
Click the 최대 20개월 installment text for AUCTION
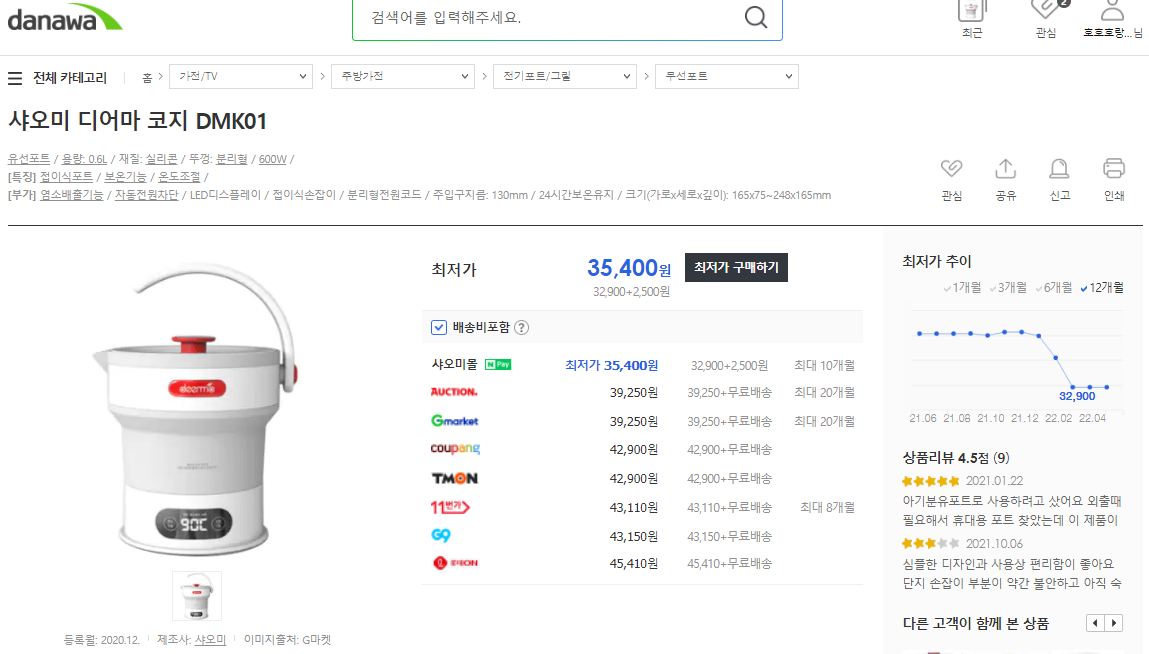pyautogui.click(x=824, y=393)
